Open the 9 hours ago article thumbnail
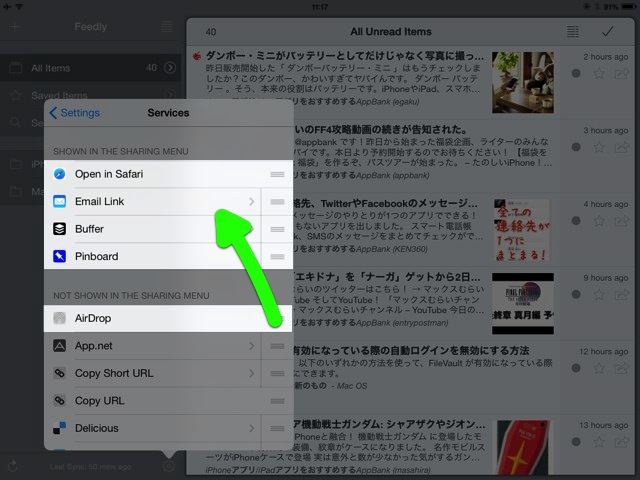Image resolution: width=640 pixels, height=480 pixels. pyautogui.click(x=523, y=304)
